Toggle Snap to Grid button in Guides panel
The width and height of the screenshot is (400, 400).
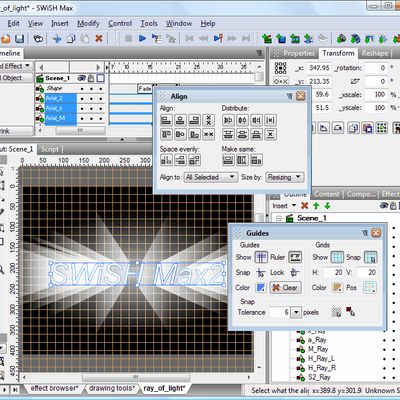(371, 257)
